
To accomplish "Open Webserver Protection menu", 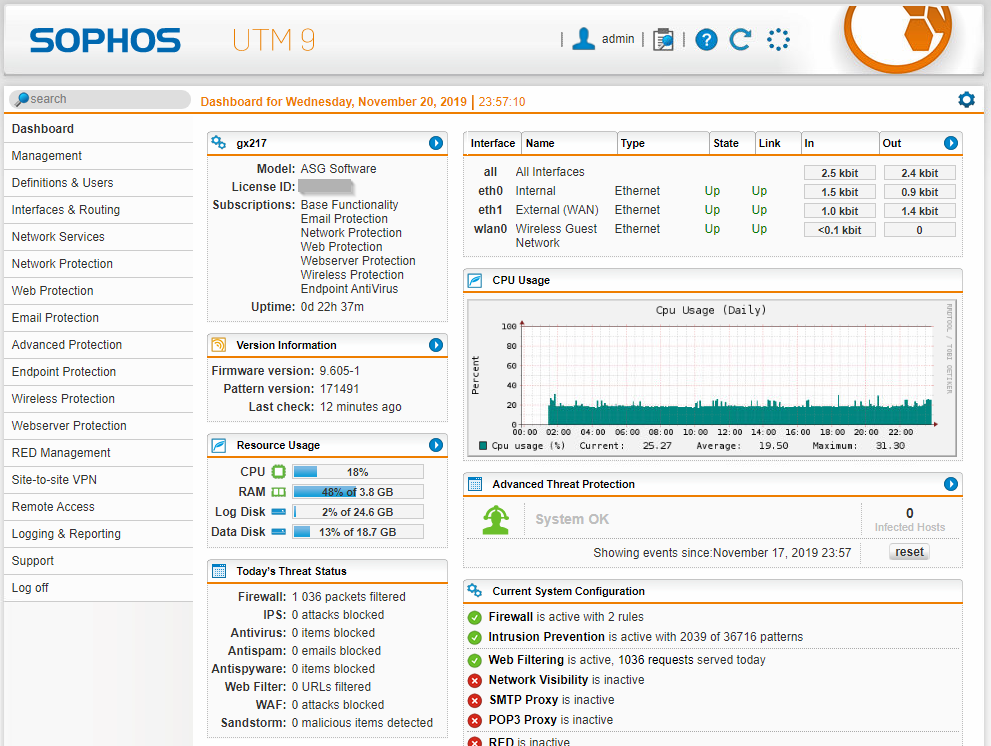I will click(98, 426).
